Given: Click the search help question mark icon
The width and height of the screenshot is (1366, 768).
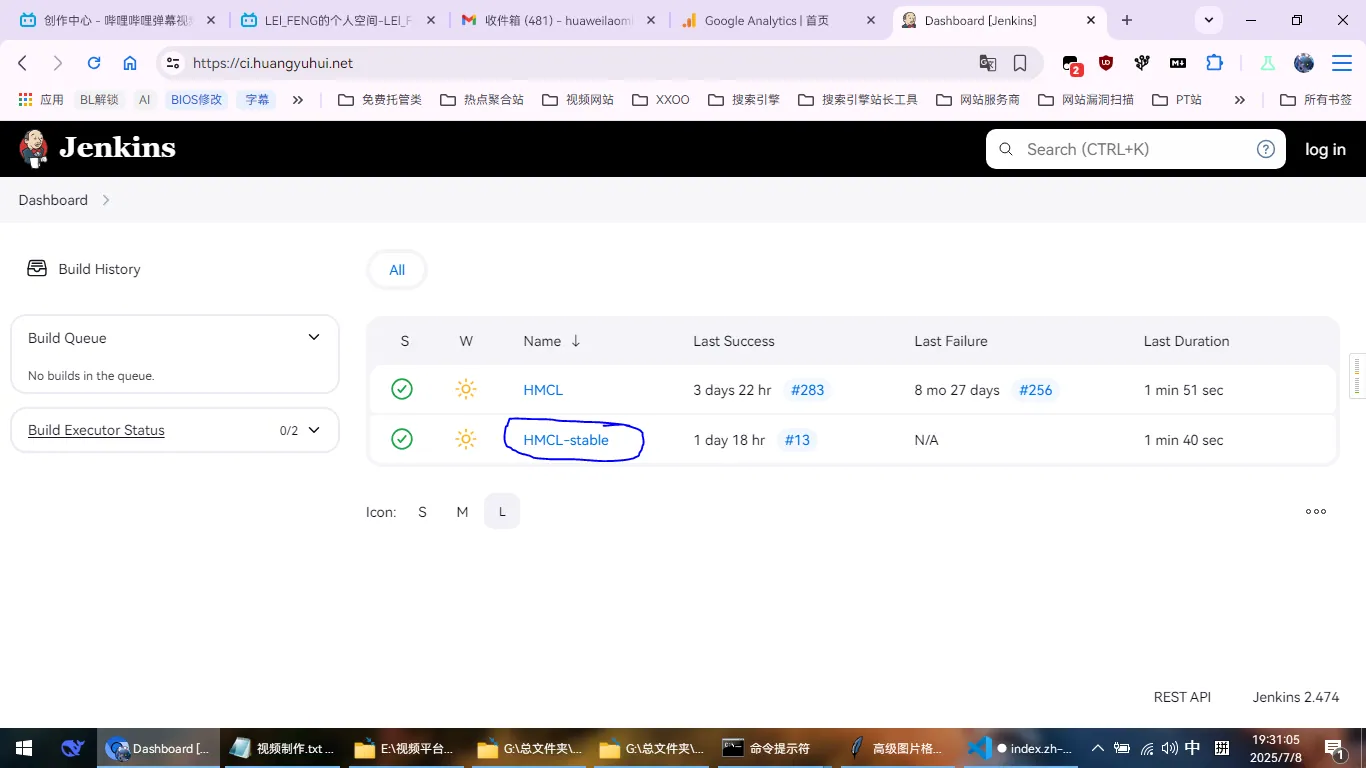Looking at the screenshot, I should [1265, 149].
